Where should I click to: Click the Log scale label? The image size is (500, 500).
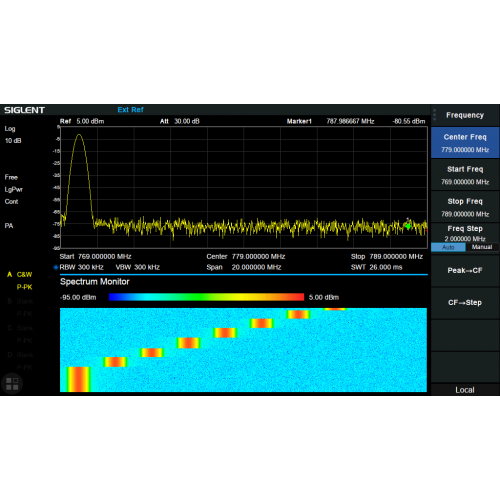click(10, 129)
